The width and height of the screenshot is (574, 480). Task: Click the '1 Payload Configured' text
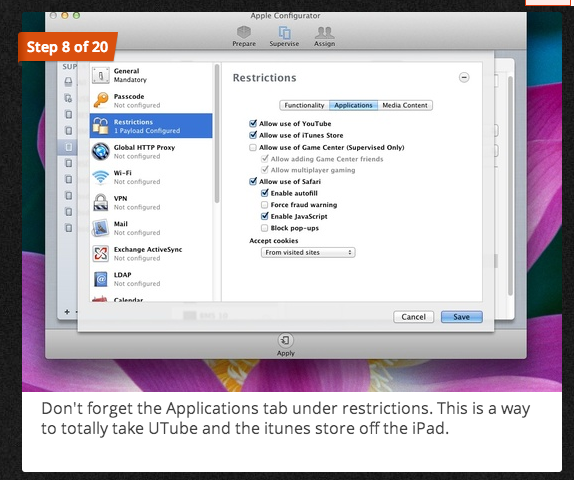point(147,131)
